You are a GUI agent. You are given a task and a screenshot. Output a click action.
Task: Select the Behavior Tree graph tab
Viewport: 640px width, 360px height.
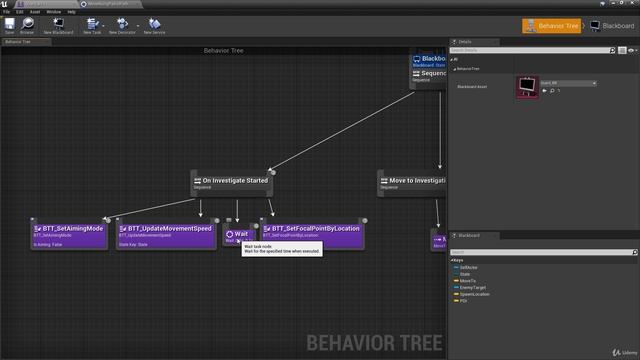pos(26,42)
